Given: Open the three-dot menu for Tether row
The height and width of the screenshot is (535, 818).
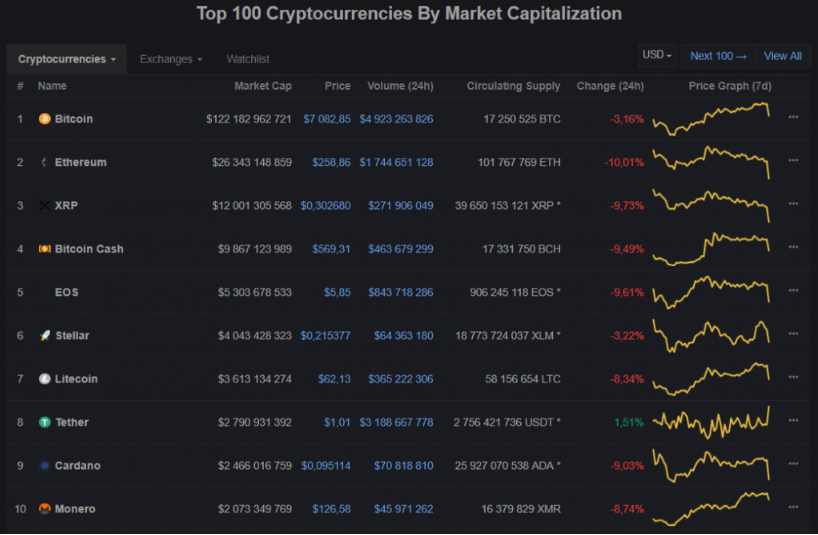Looking at the screenshot, I should (793, 420).
